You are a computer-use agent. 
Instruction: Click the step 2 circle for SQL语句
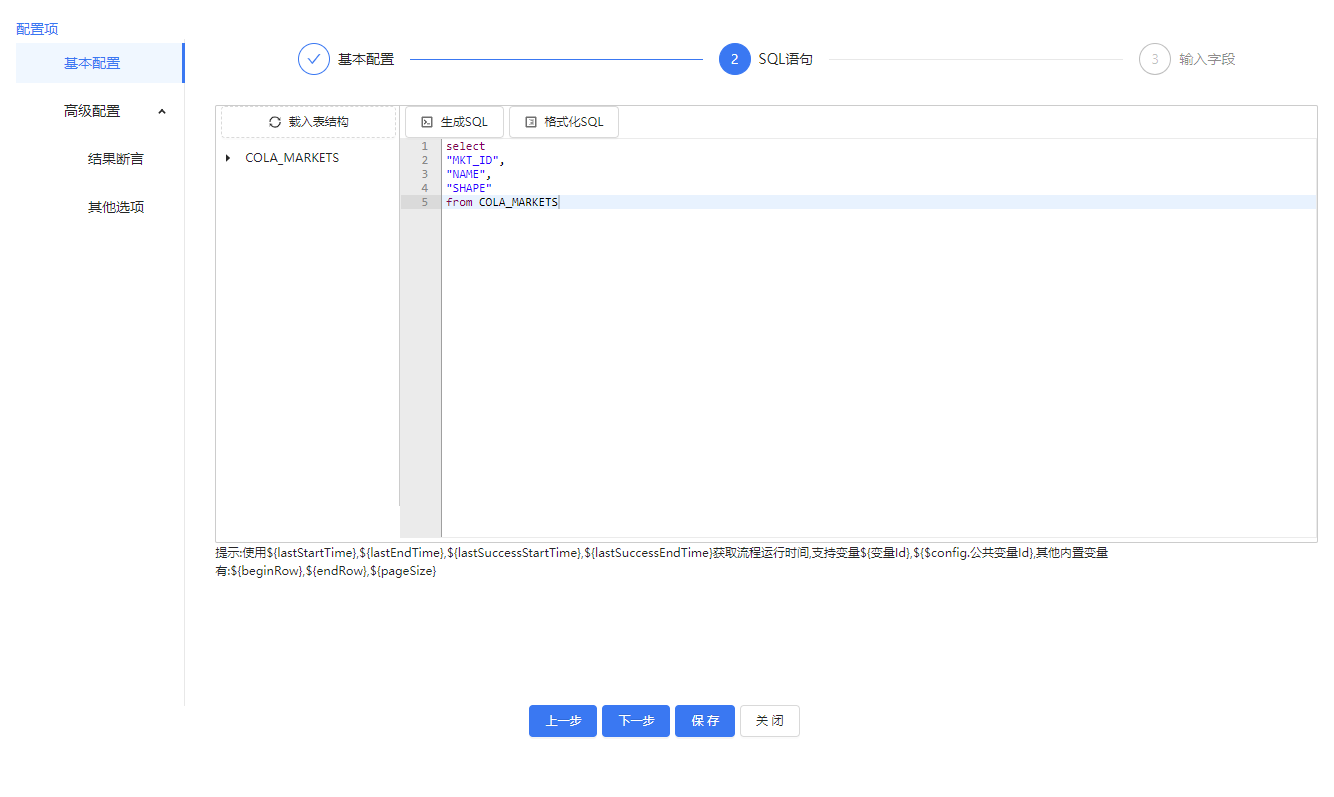[x=734, y=59]
